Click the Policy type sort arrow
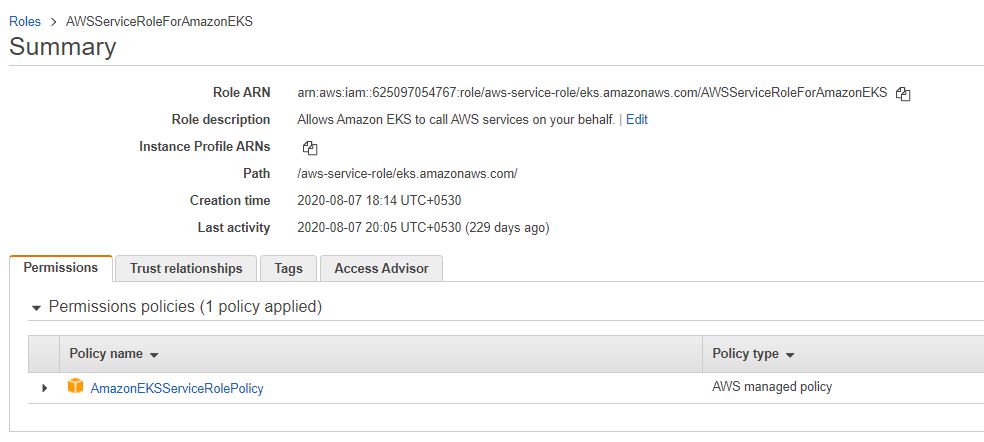This screenshot has height=442, width=984. pyautogui.click(x=790, y=355)
